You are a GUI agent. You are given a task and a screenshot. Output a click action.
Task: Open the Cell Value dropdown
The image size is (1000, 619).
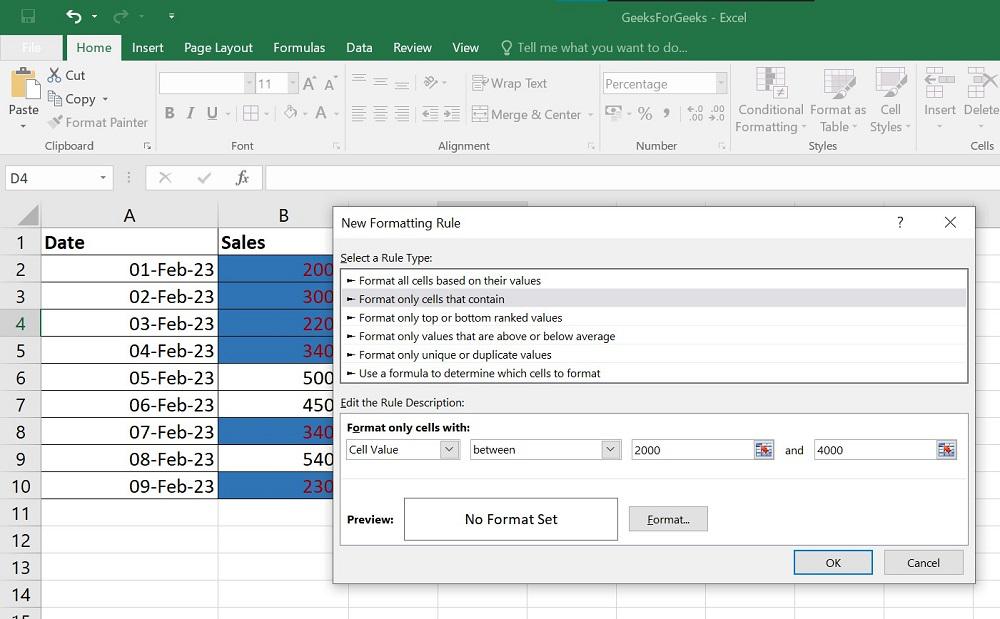(x=449, y=450)
